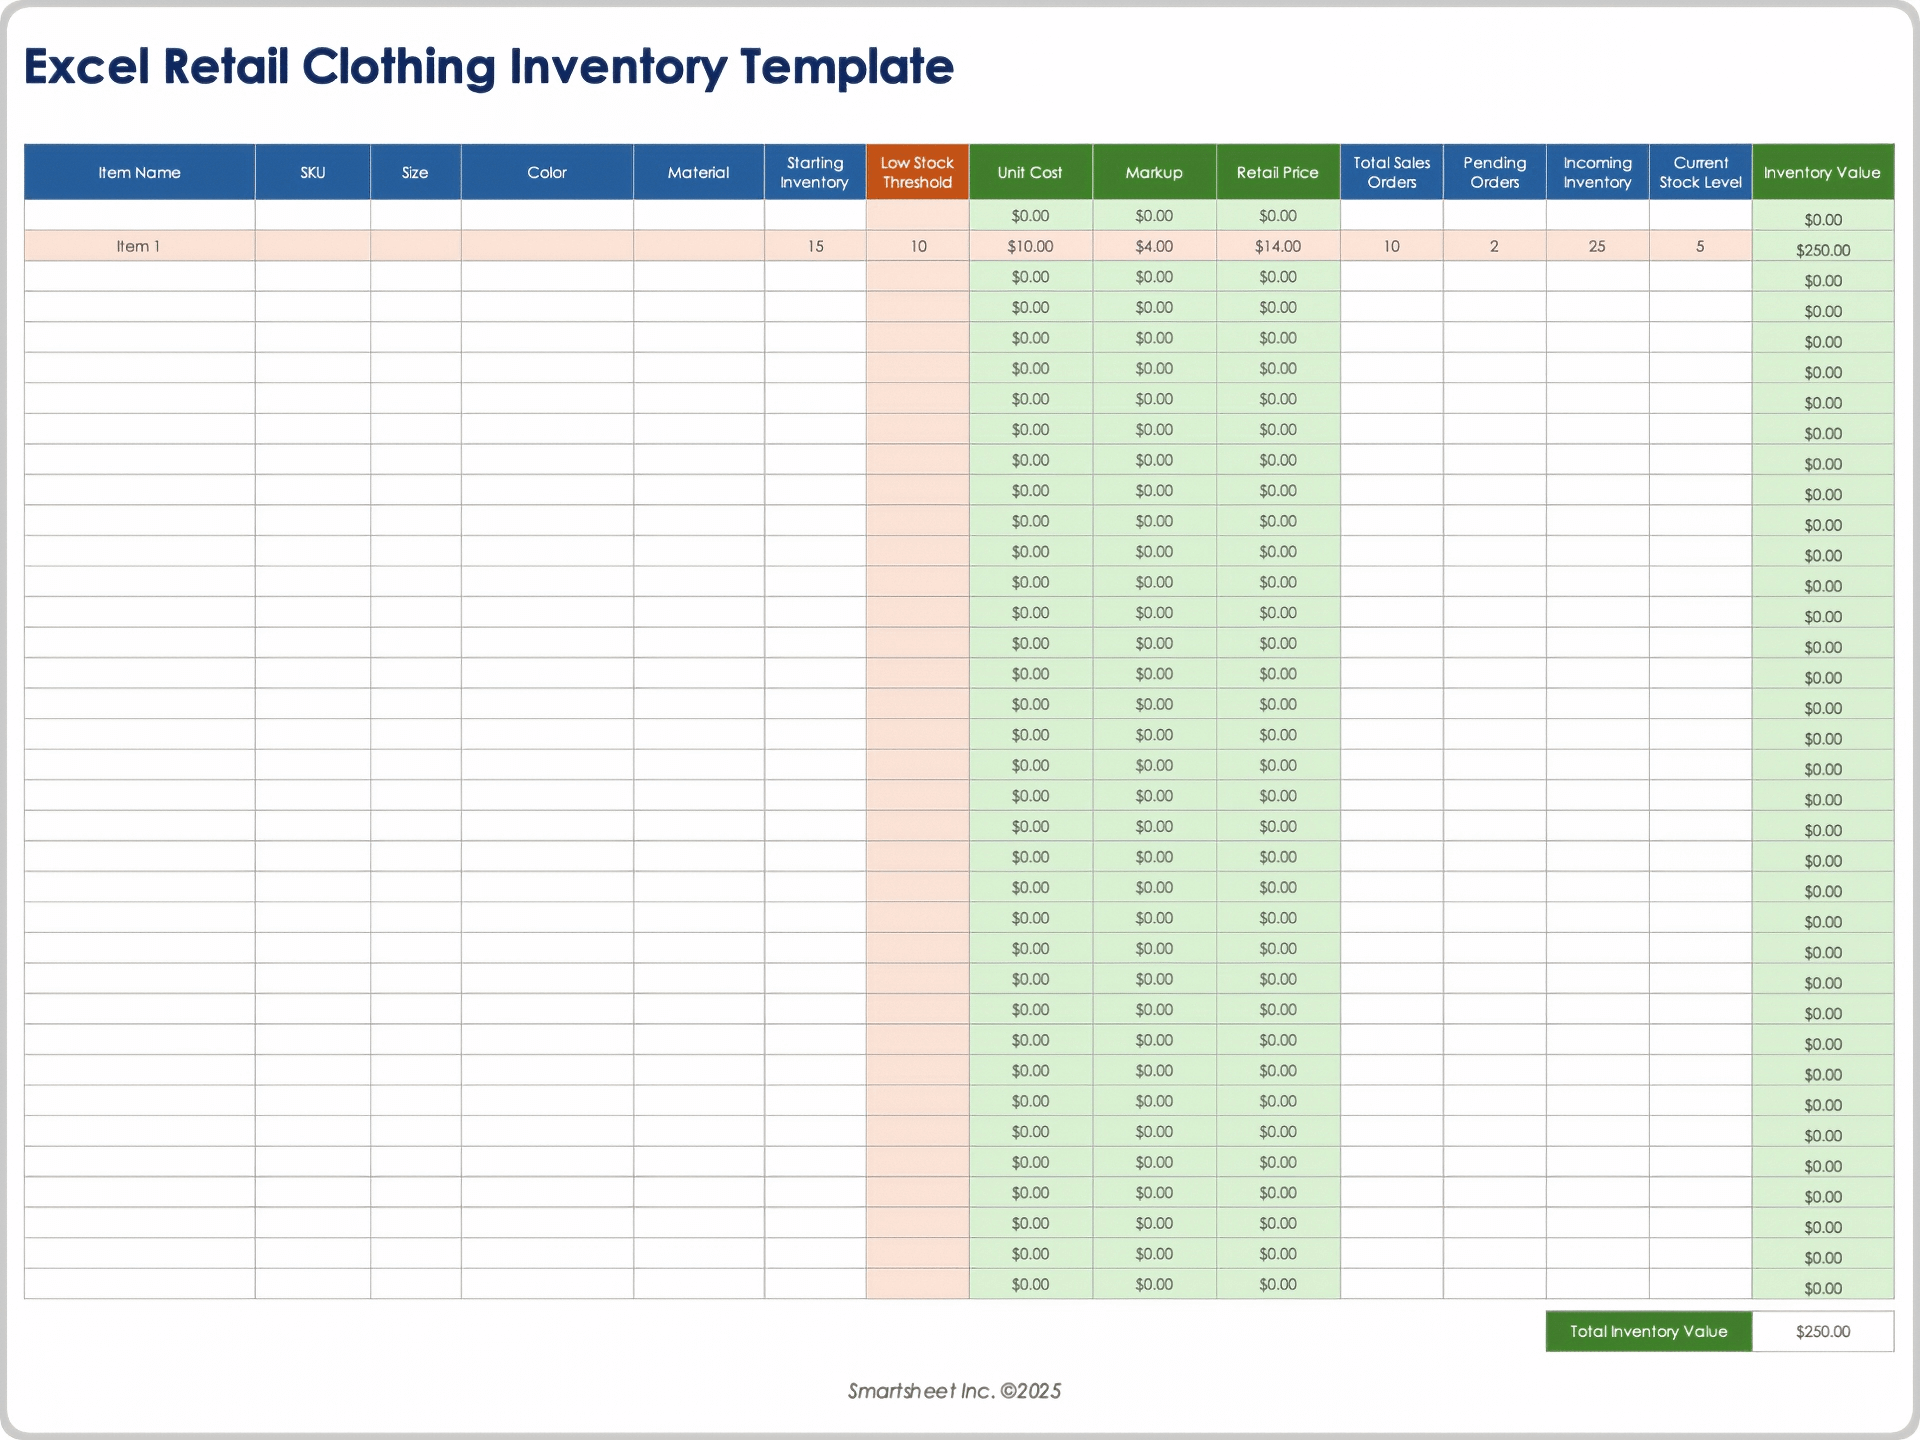This screenshot has height=1440, width=1920.
Task: Click the SKU column header
Action: click(312, 172)
